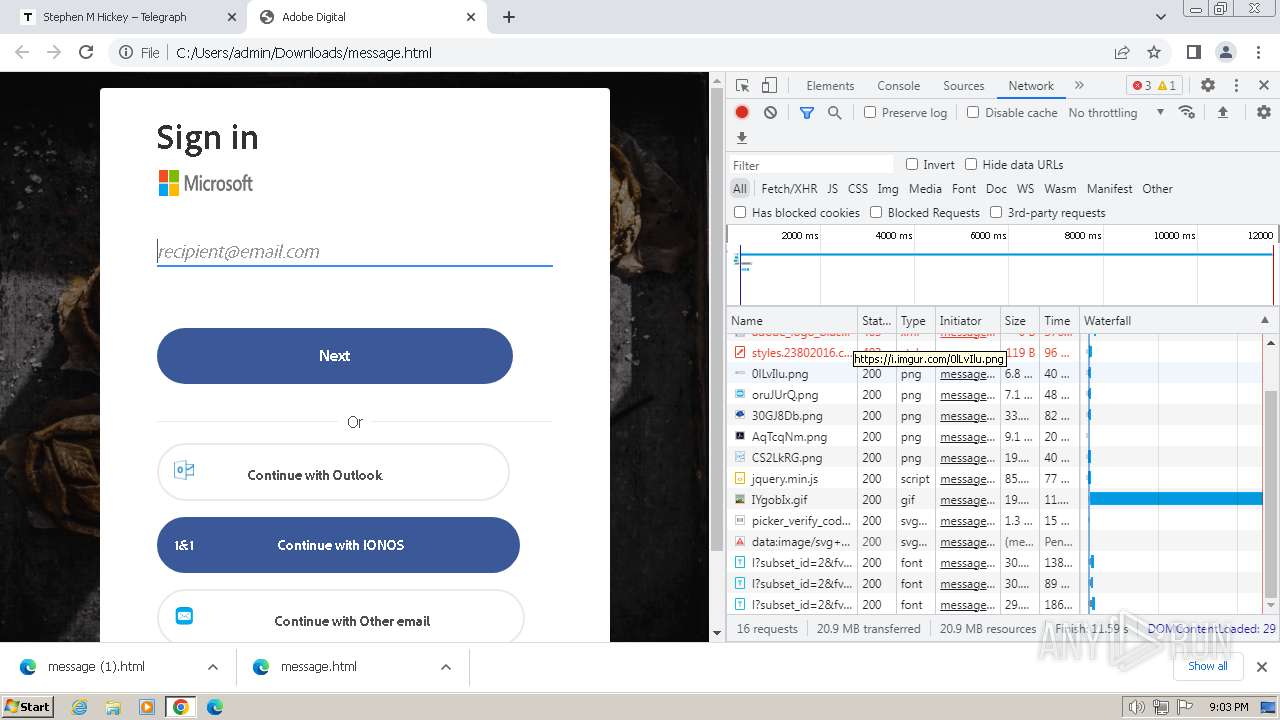Open Microsoft Edge from taskbar
The width and height of the screenshot is (1280, 720).
(x=214, y=707)
